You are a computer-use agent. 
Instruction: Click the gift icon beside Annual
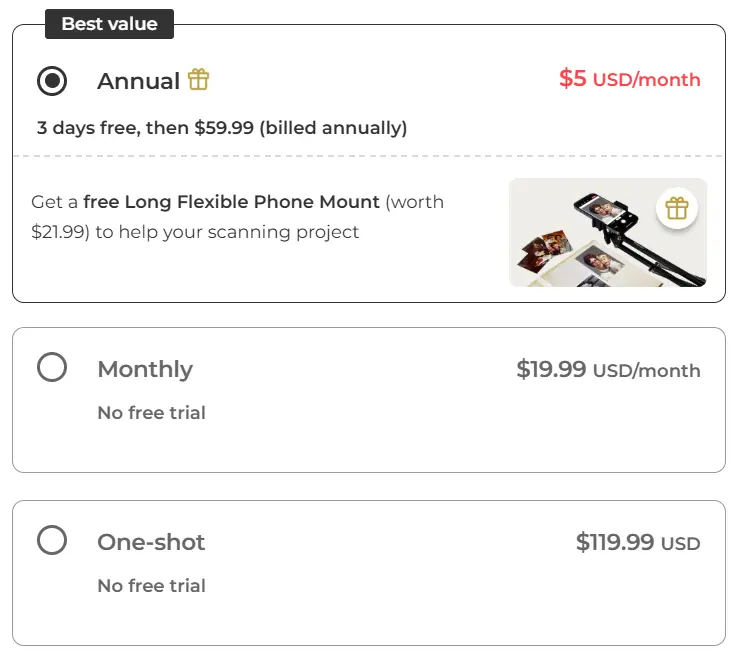[199, 80]
